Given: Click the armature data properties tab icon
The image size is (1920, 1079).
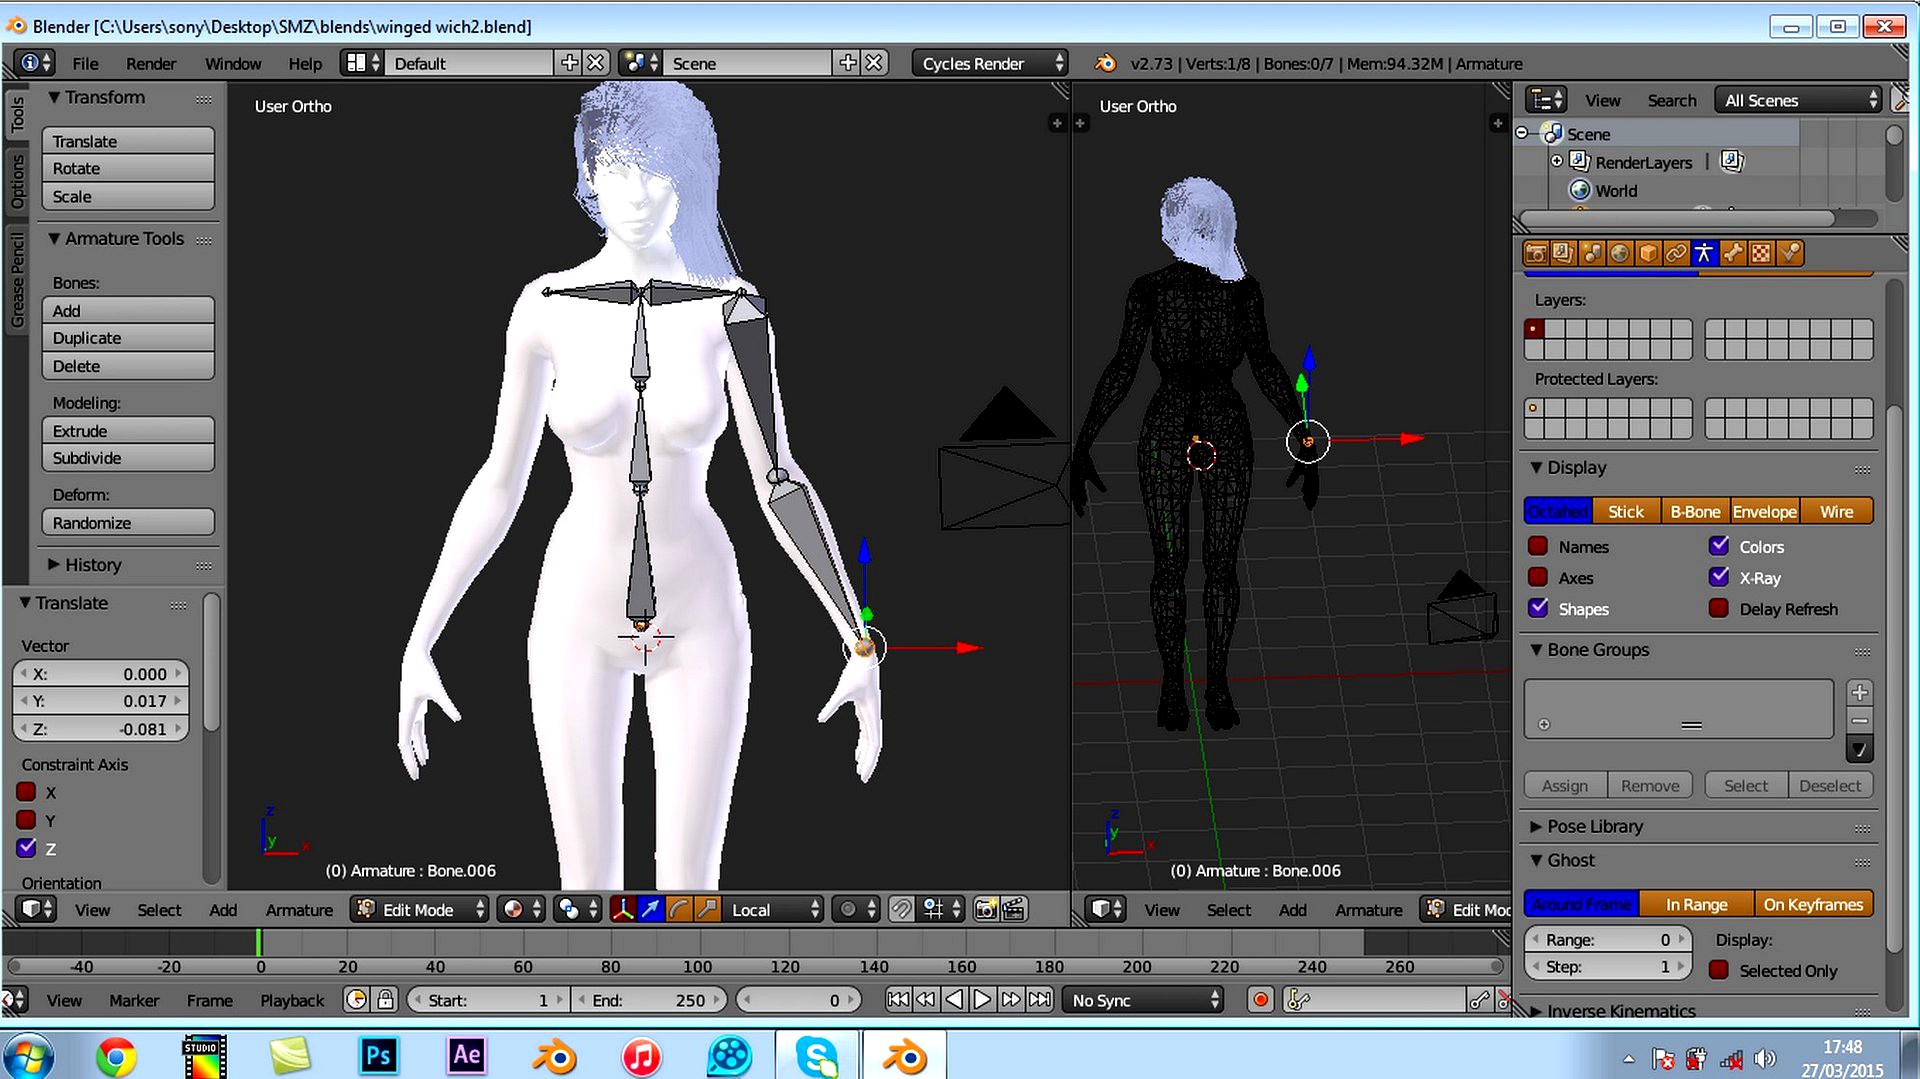Looking at the screenshot, I should [1704, 254].
